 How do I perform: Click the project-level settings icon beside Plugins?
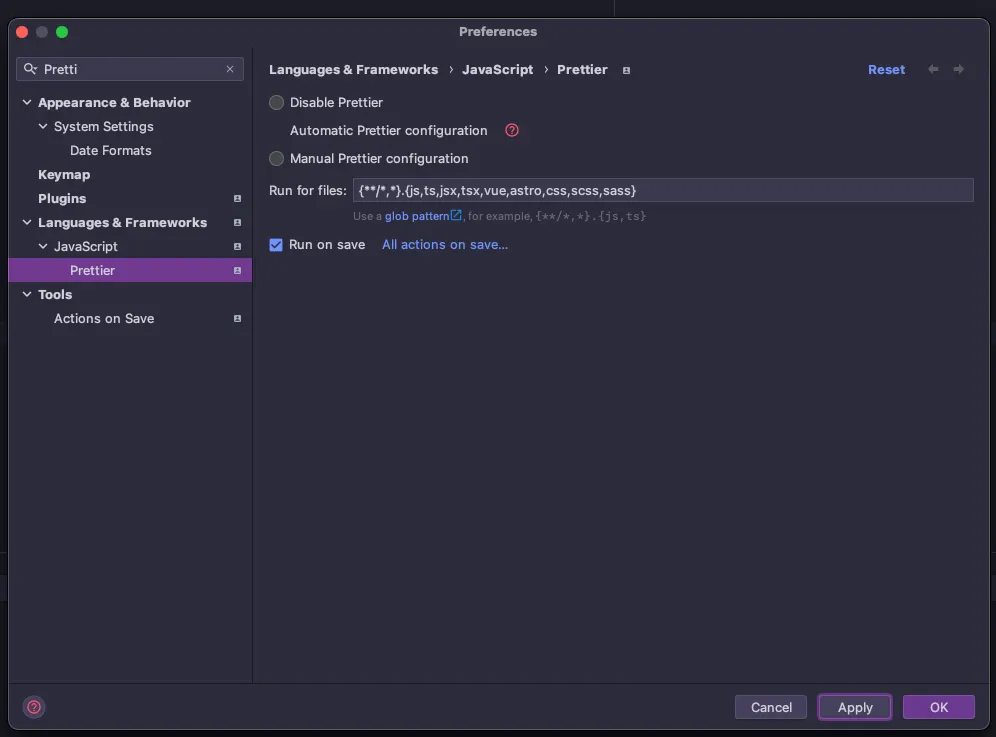pyautogui.click(x=237, y=198)
